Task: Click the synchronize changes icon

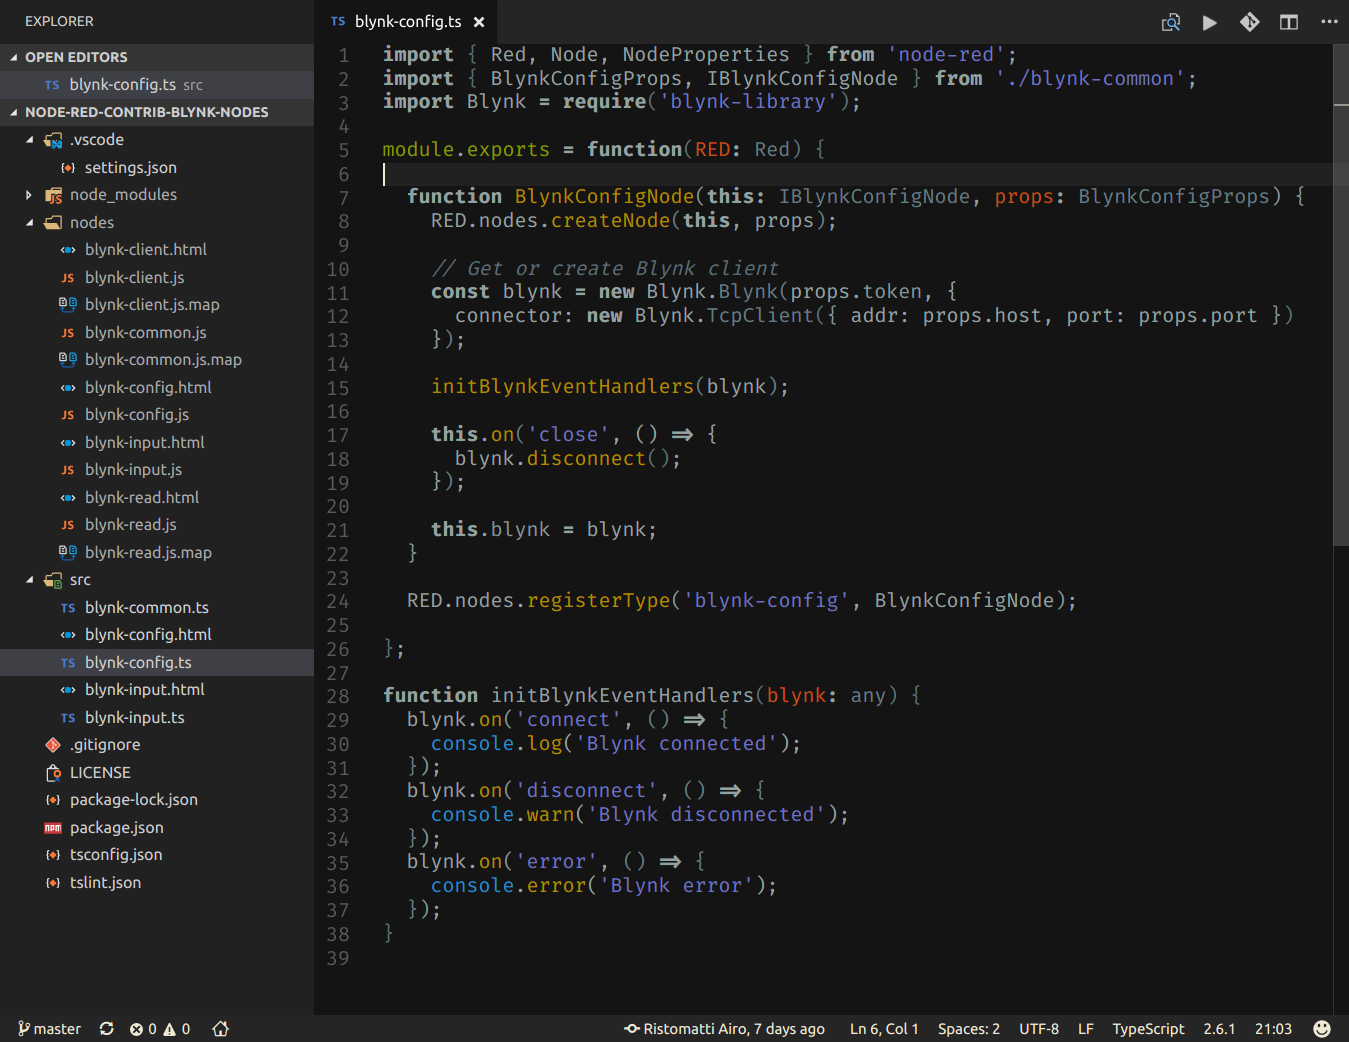Action: click(x=107, y=1029)
